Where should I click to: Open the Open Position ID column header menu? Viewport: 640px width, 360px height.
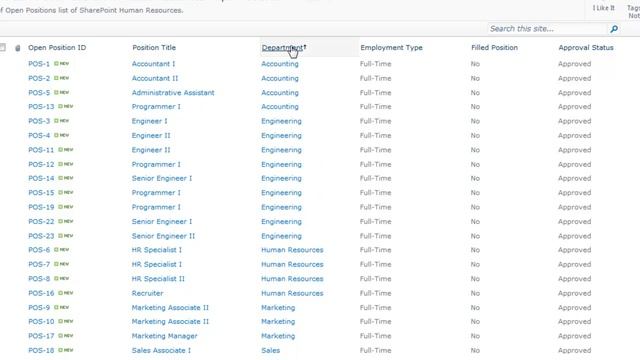(57, 48)
